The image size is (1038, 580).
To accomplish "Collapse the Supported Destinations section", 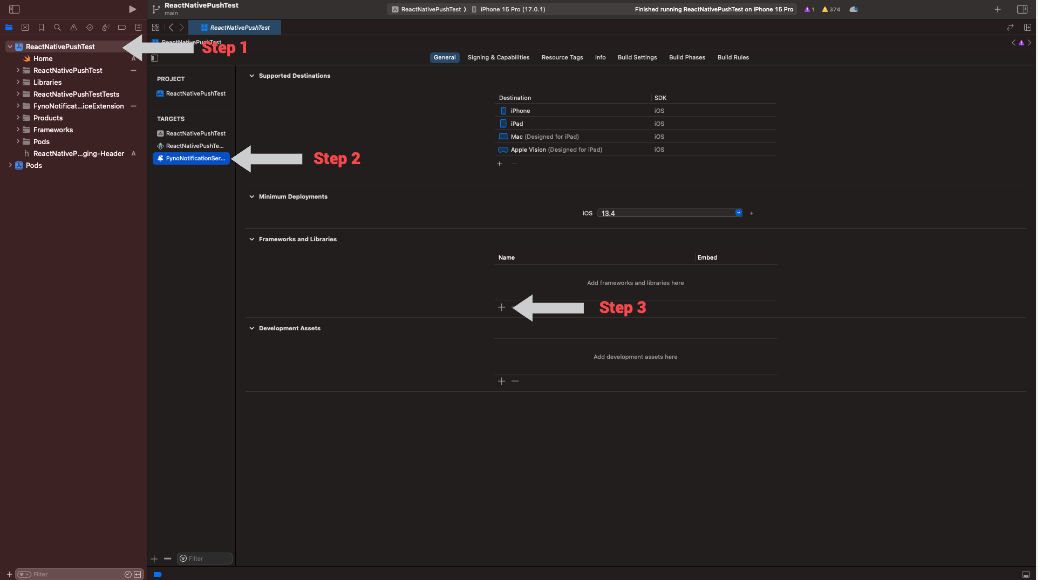I will pyautogui.click(x=252, y=76).
